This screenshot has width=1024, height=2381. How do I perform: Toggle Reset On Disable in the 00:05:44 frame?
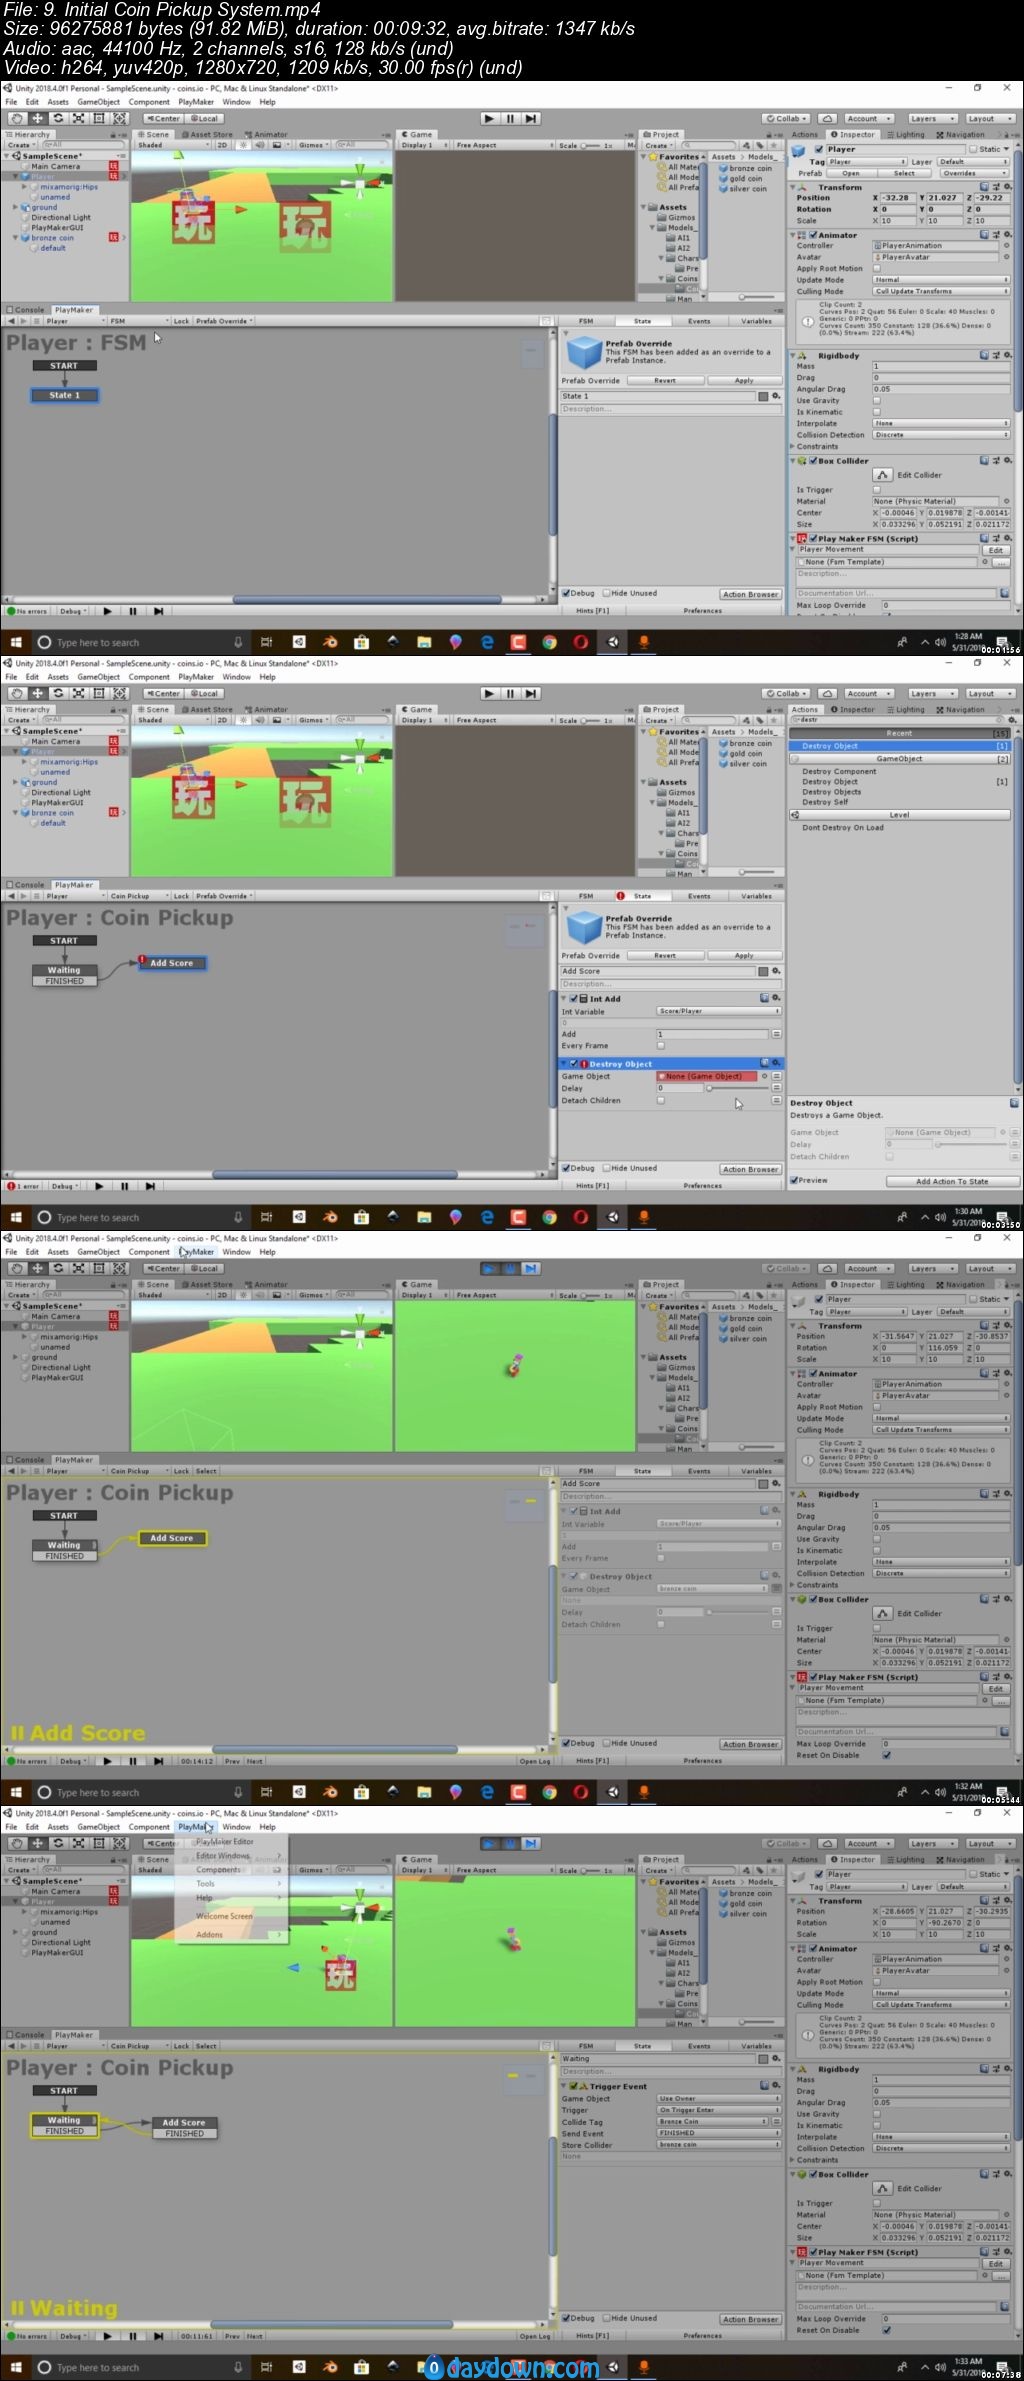(x=886, y=1755)
